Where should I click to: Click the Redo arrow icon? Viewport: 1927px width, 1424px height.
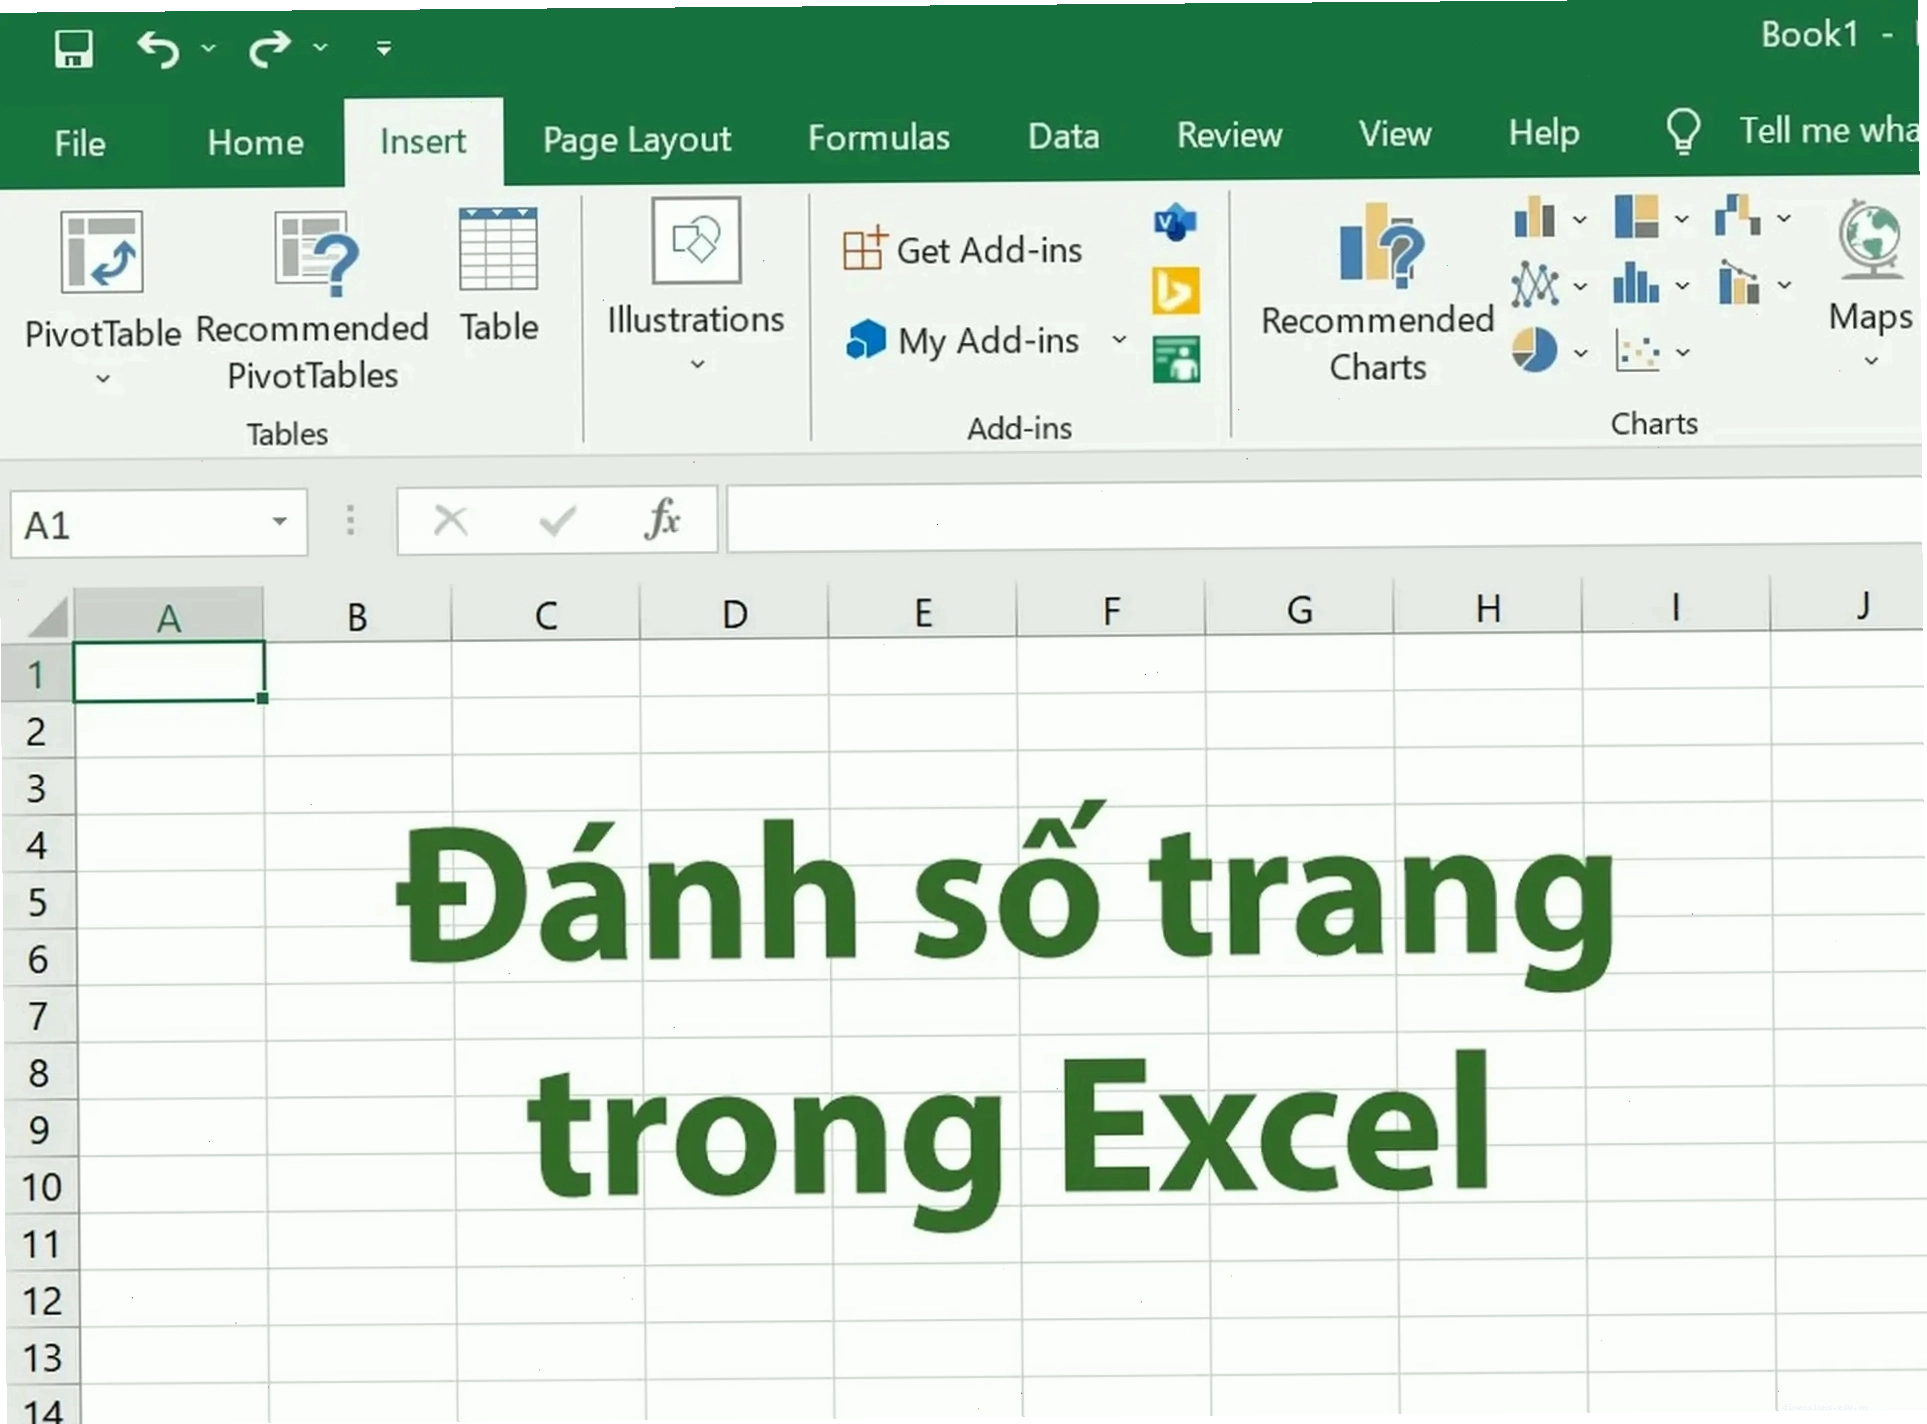269,48
